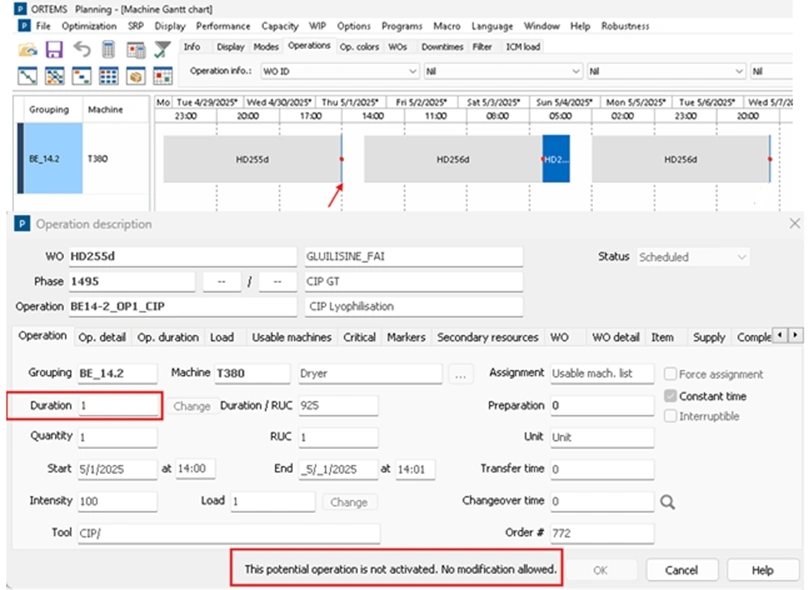Switch to the WO detail tab

pyautogui.click(x=616, y=337)
